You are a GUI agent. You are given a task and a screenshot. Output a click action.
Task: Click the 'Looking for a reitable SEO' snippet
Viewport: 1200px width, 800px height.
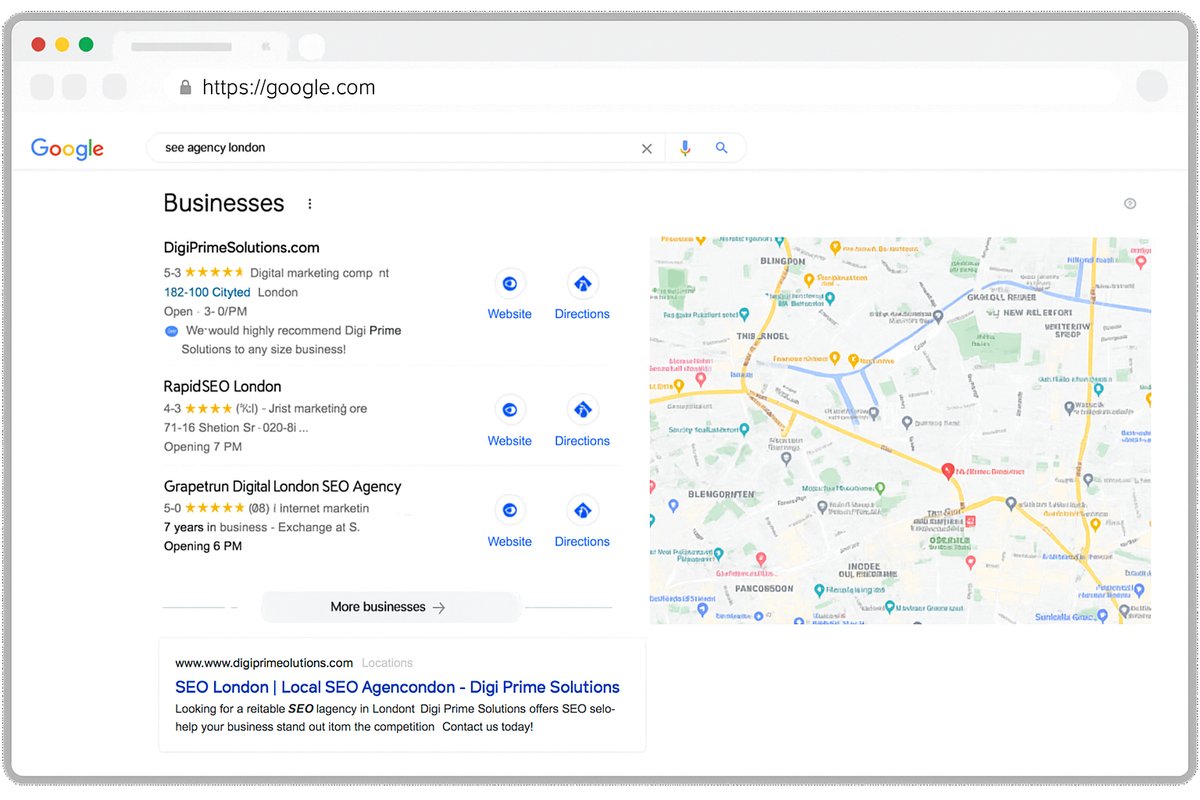pos(395,718)
